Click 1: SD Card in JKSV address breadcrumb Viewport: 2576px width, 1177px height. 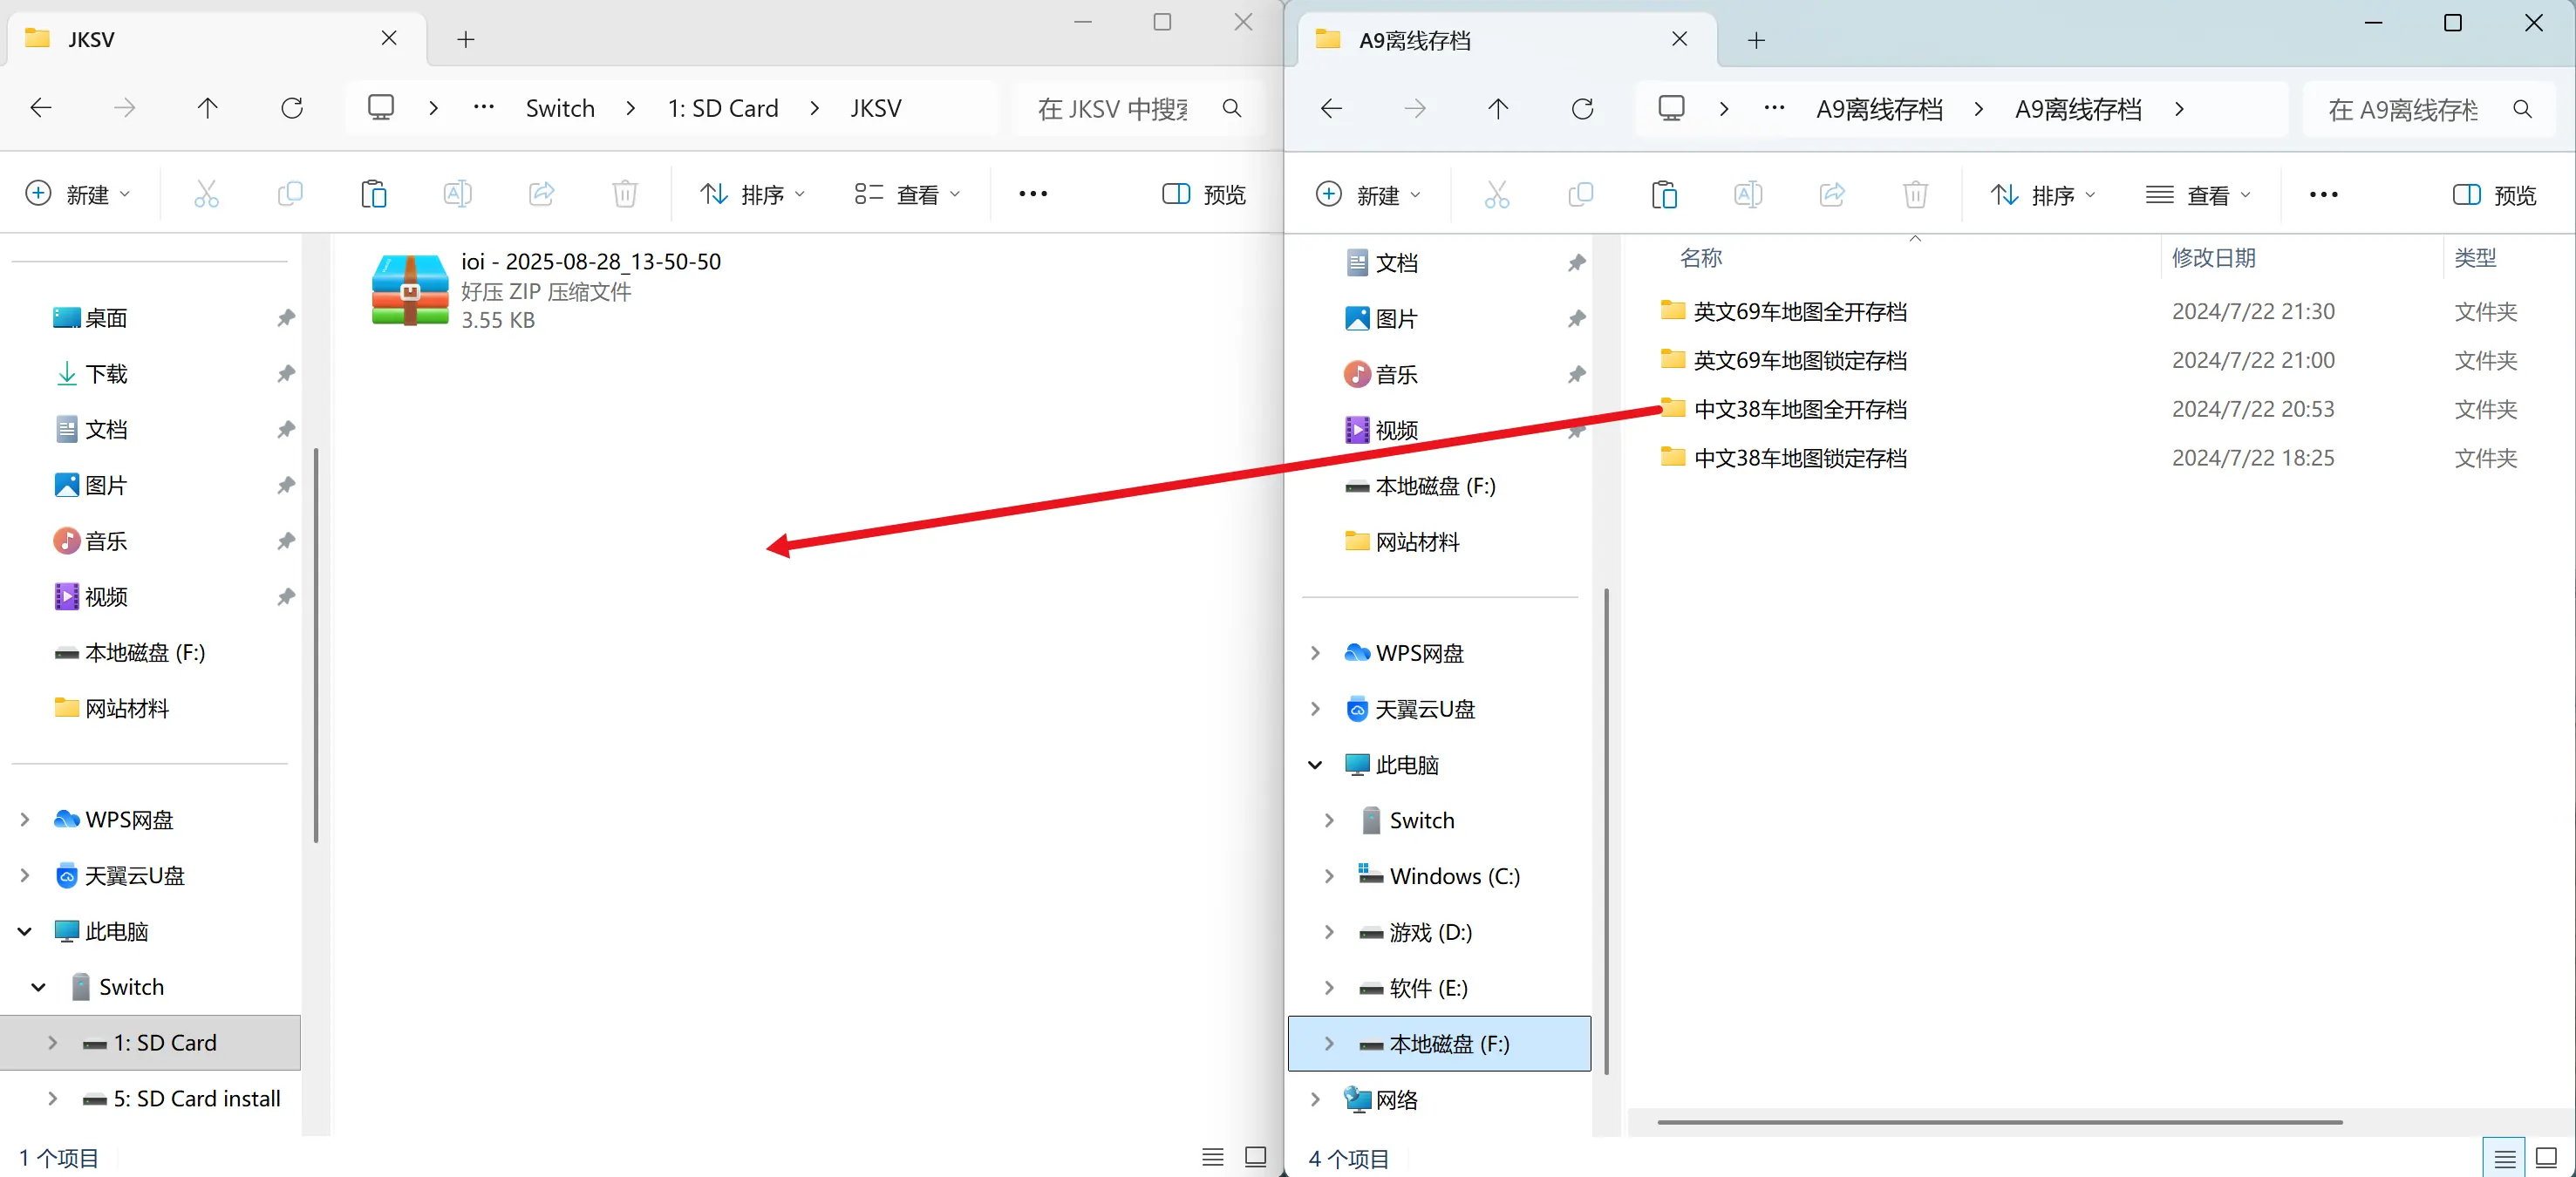(x=723, y=108)
